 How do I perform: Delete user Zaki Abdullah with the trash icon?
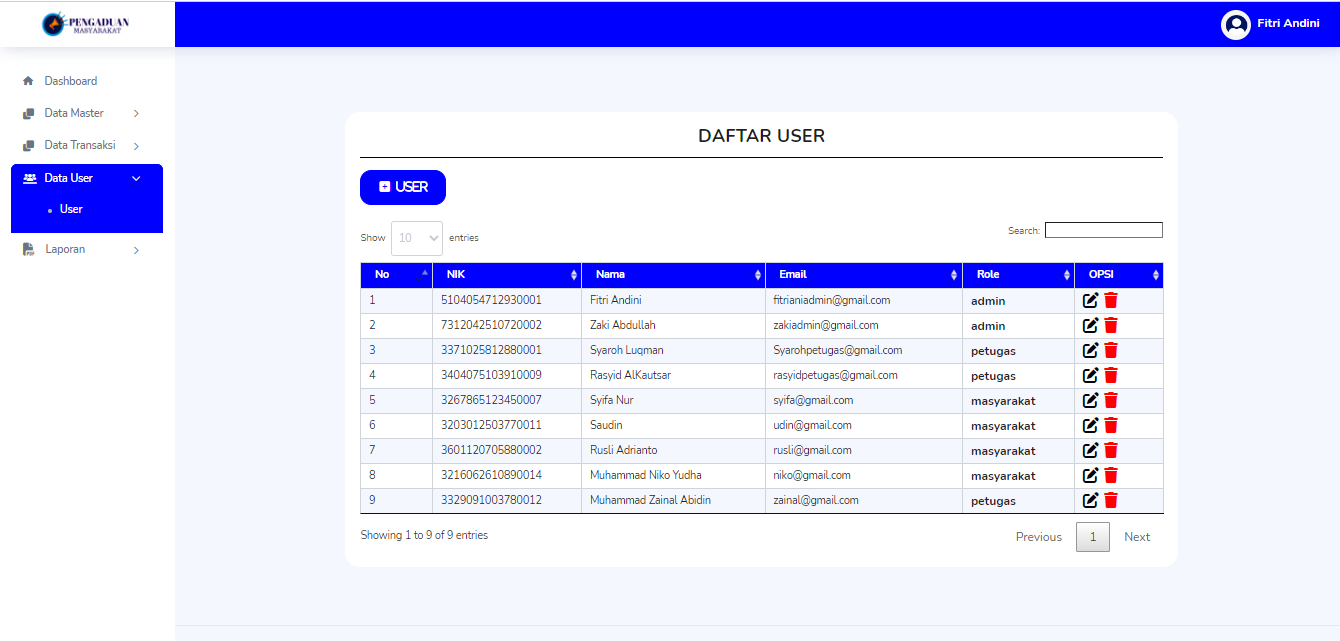coord(1111,325)
